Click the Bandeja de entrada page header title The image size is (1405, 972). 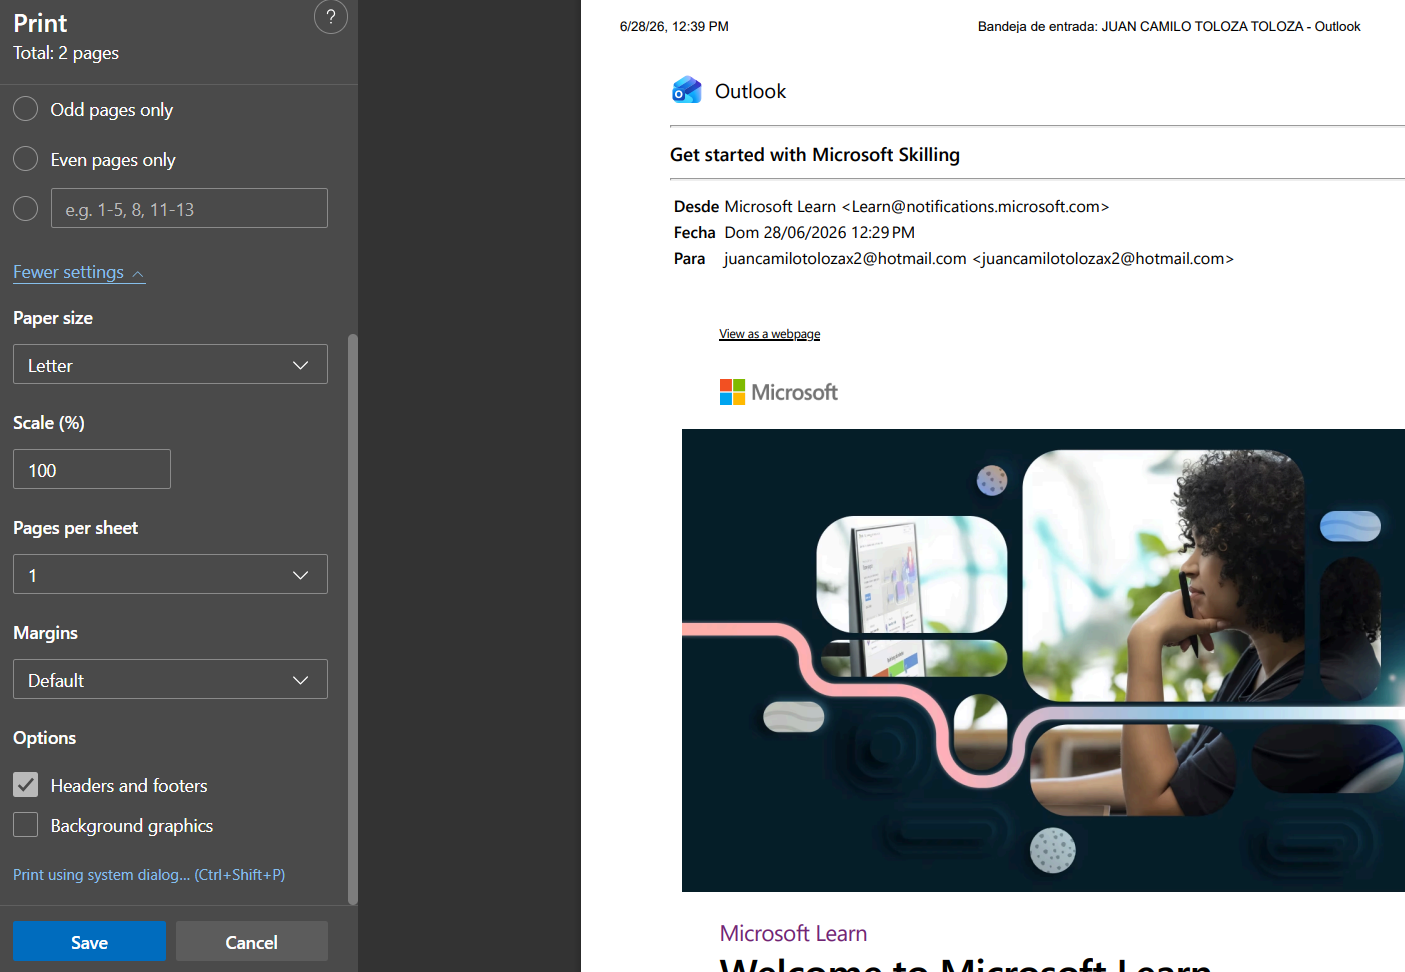1169,27
